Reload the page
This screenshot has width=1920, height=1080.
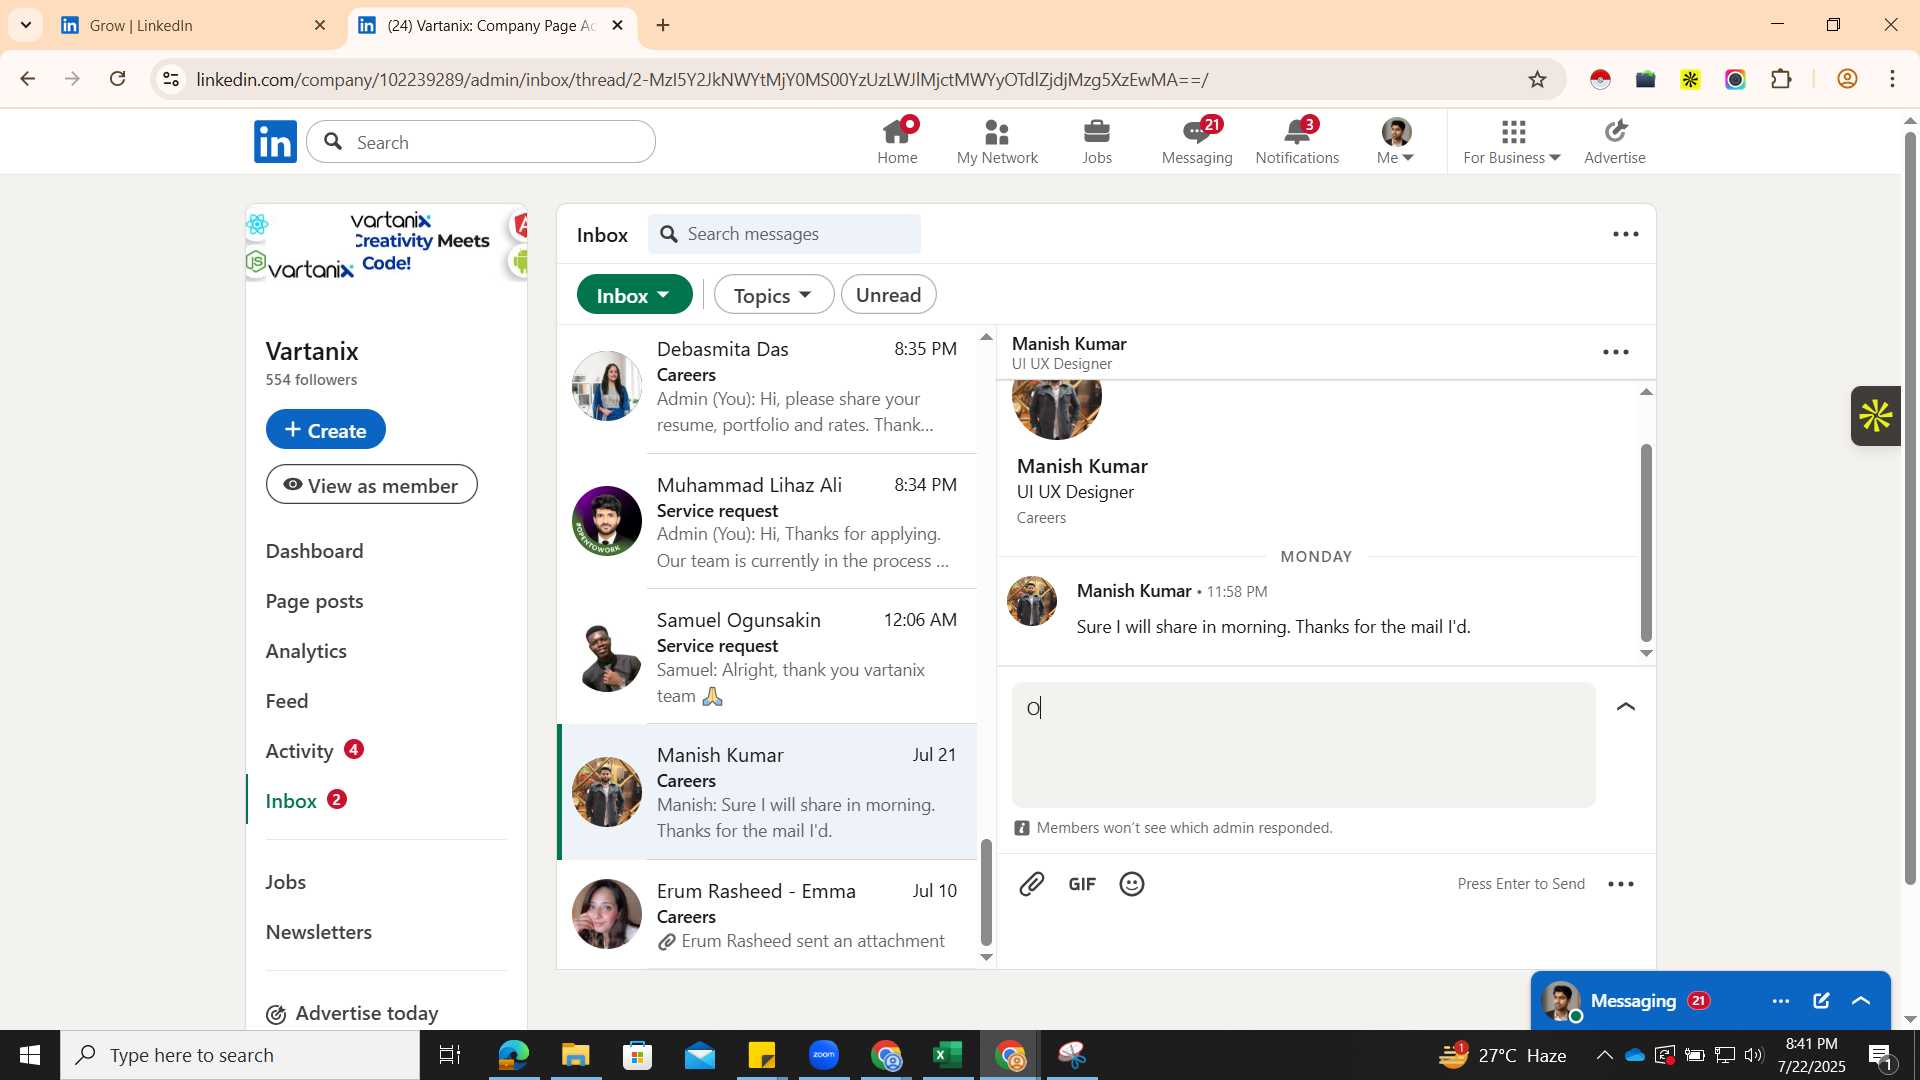tap(118, 79)
